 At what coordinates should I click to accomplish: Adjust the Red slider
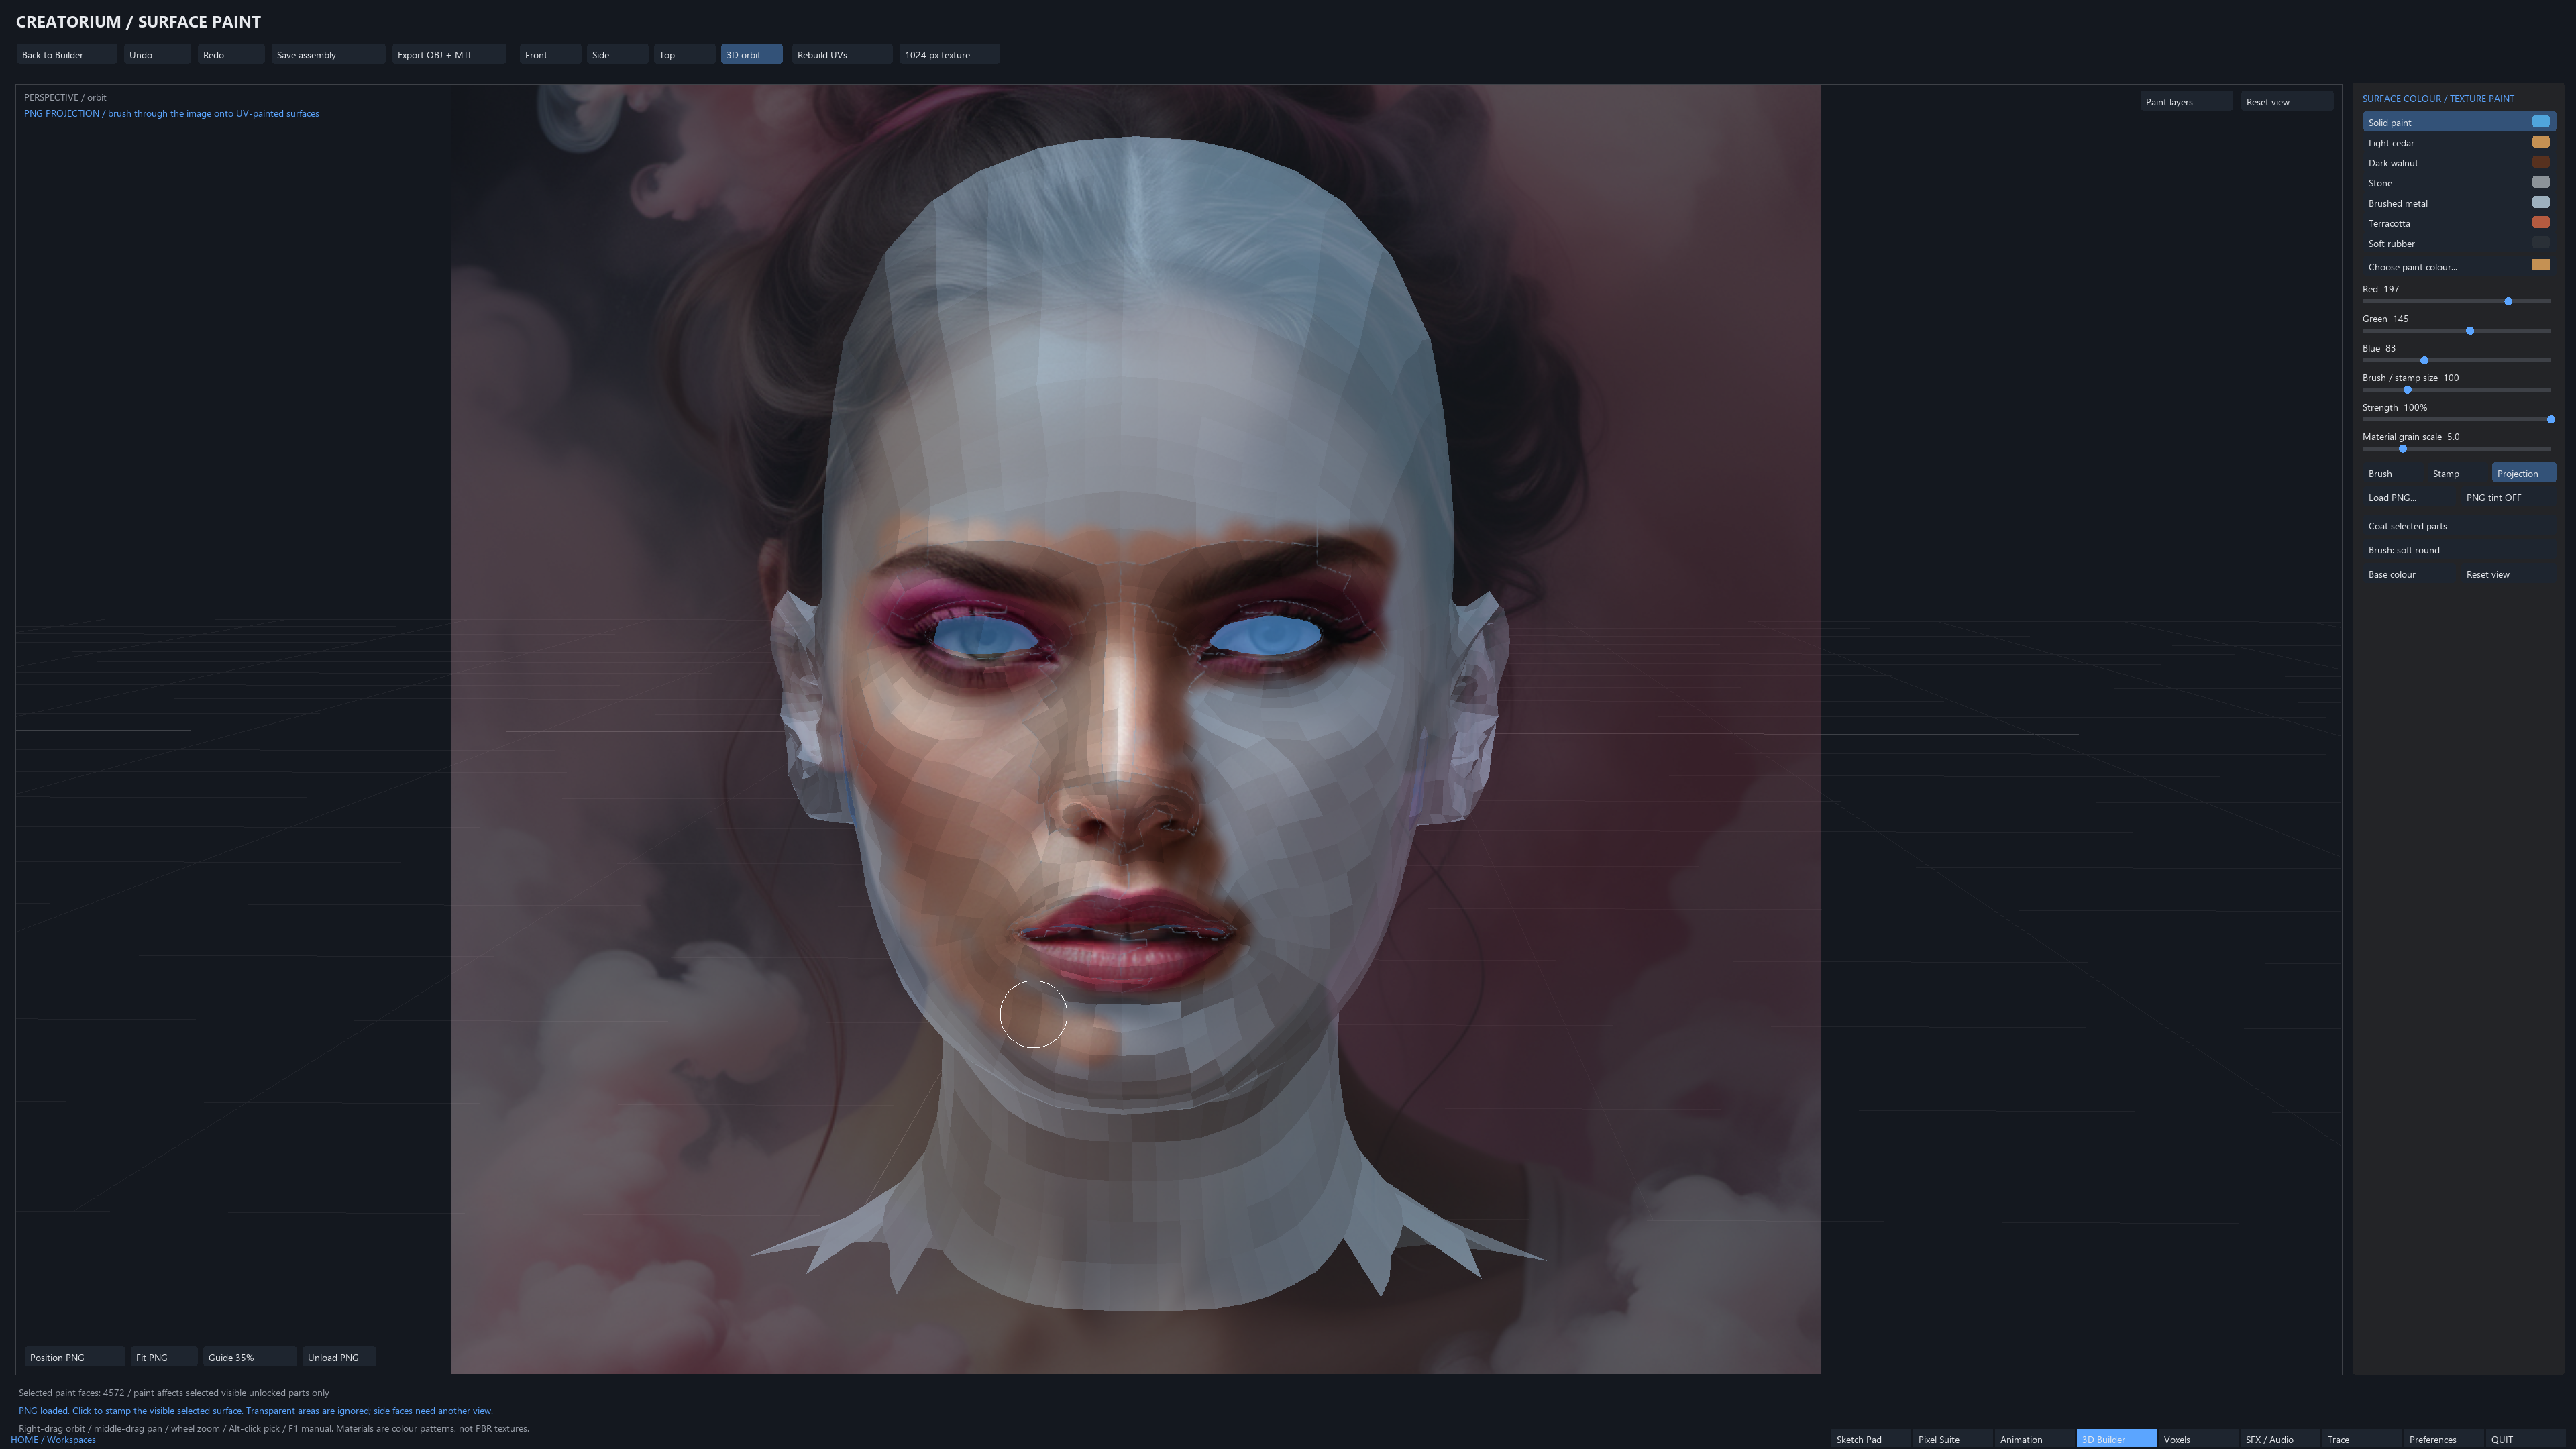2456,301
